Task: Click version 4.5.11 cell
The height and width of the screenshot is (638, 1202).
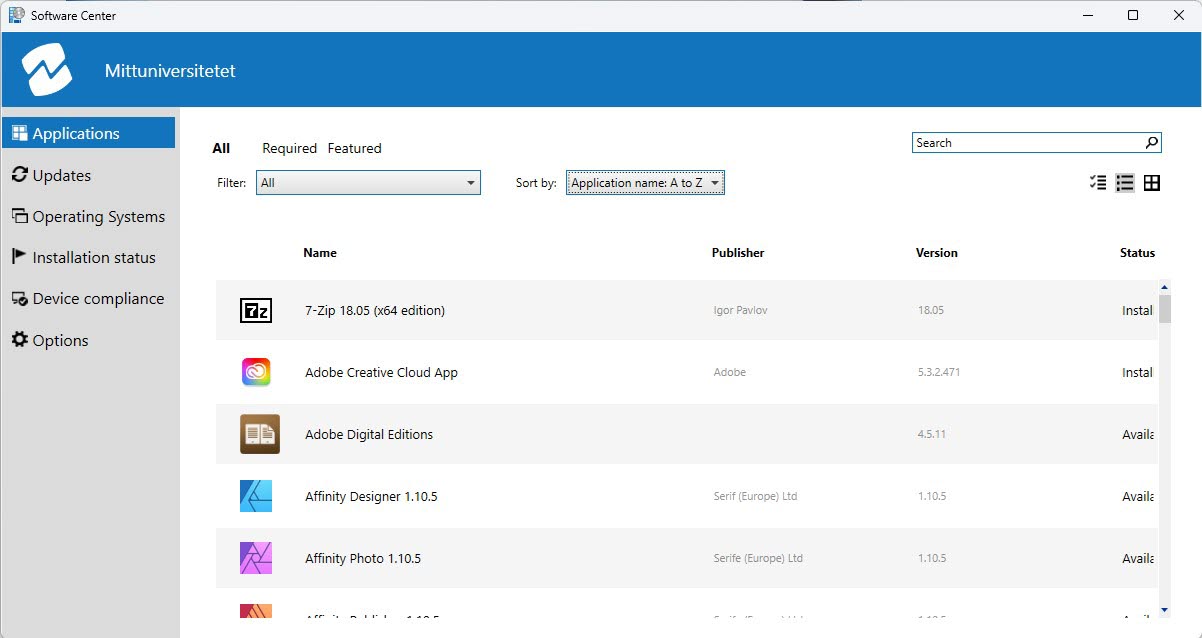Action: (x=932, y=434)
